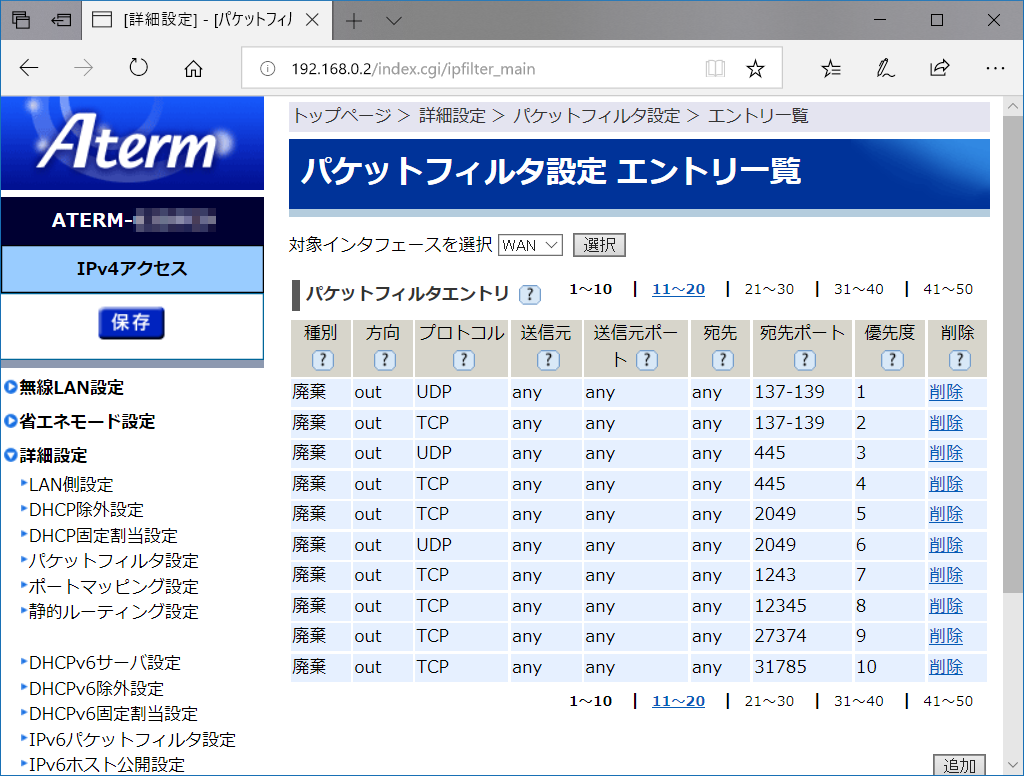Viewport: 1024px width, 776px height.
Task: Open the tabs you've set aside
Action: pos(21,20)
